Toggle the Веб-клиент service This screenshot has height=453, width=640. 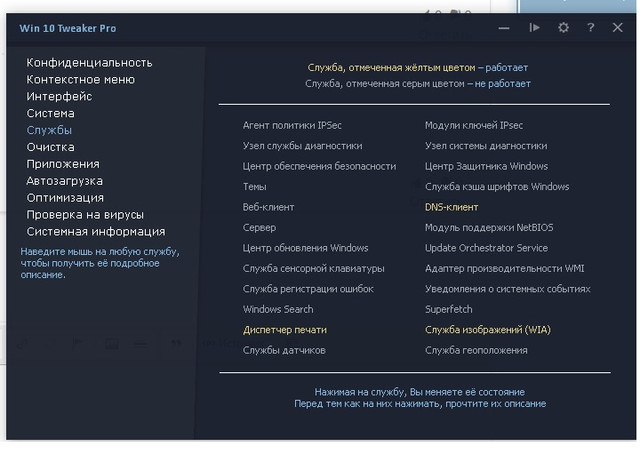pos(269,207)
